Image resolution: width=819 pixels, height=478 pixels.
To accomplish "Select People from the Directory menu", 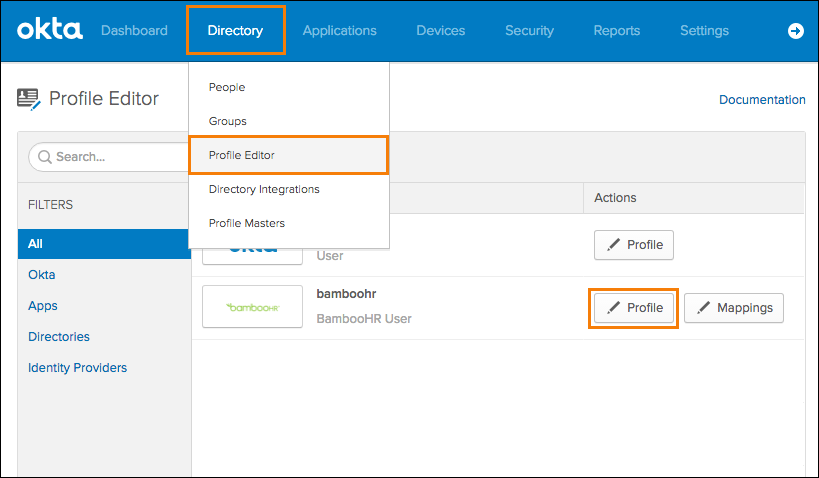I will pyautogui.click(x=289, y=87).
